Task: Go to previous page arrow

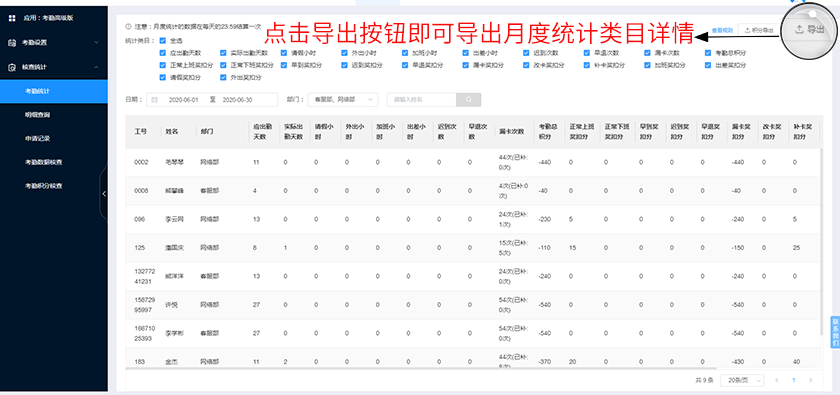Action: [x=776, y=380]
